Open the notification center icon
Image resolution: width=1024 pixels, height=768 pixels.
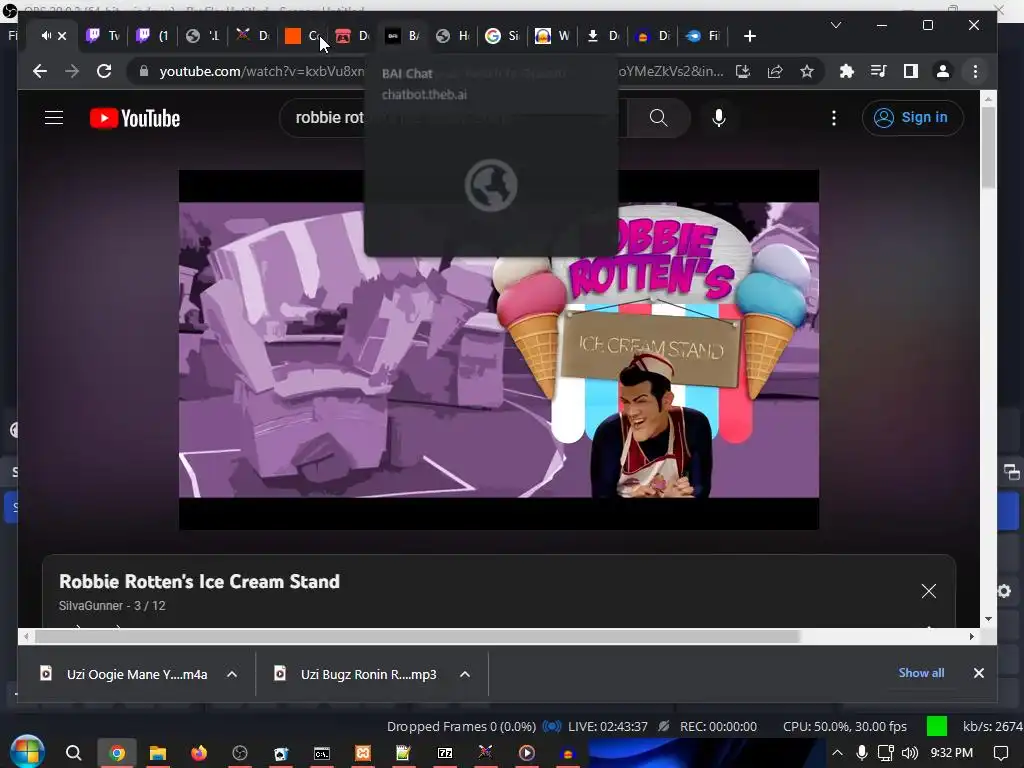tap(1000, 753)
